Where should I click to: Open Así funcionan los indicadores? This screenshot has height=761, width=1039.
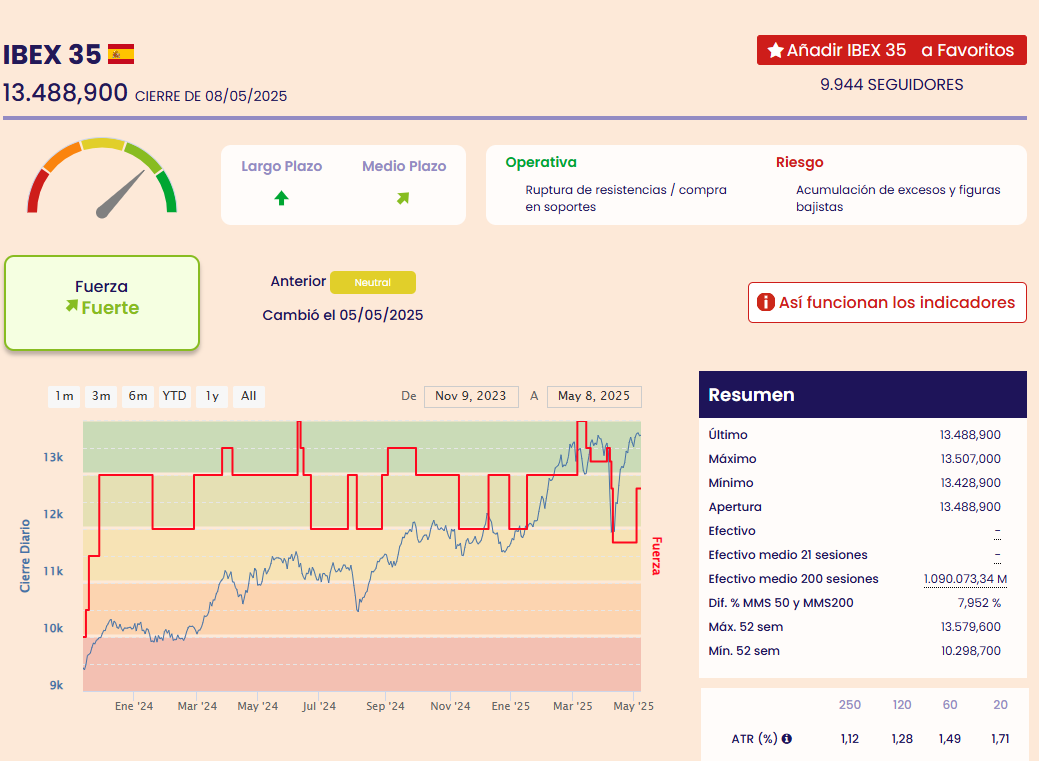click(887, 303)
